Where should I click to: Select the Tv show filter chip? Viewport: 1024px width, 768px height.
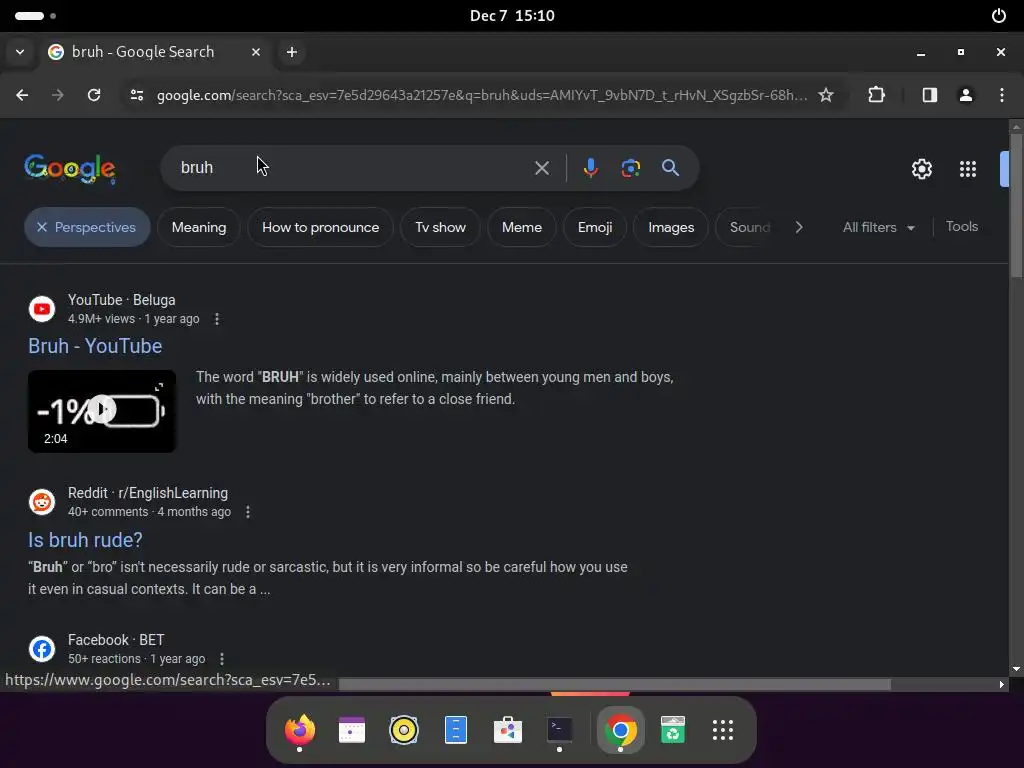pyautogui.click(x=440, y=227)
